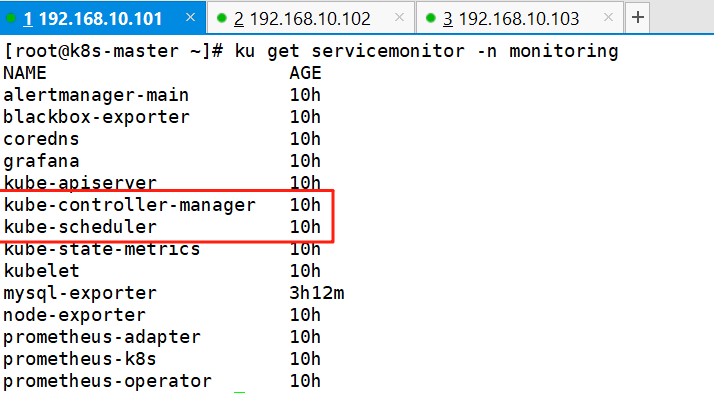This screenshot has width=714, height=393.
Task: Click the AGE column header
Action: point(306,73)
